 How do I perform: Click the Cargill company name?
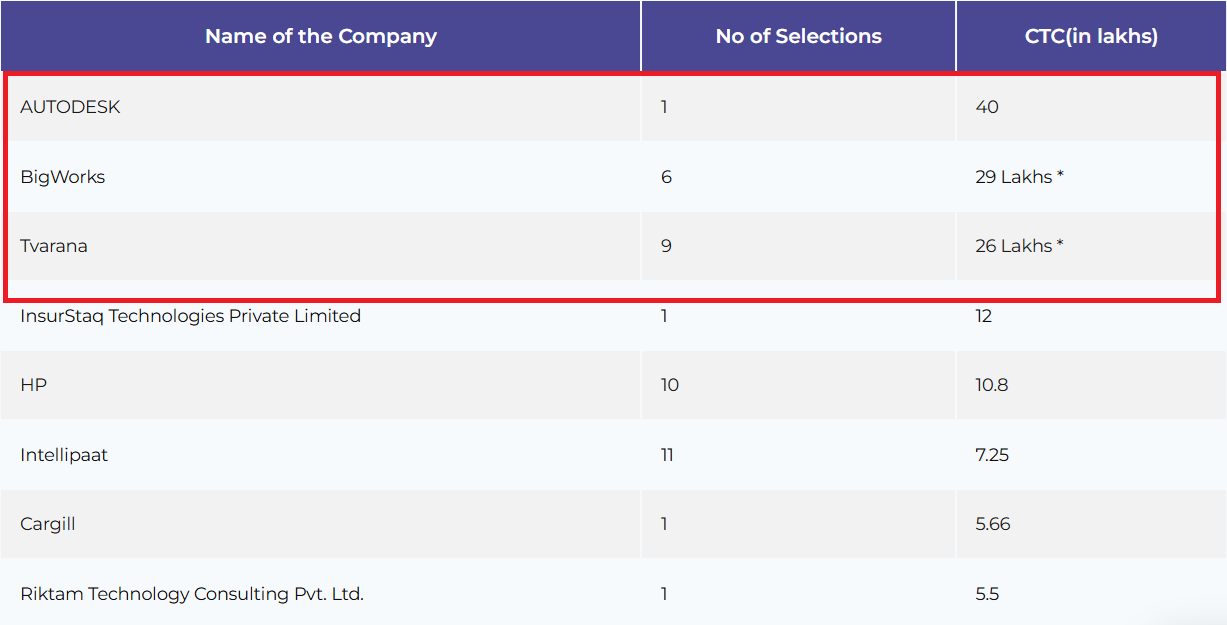click(48, 524)
